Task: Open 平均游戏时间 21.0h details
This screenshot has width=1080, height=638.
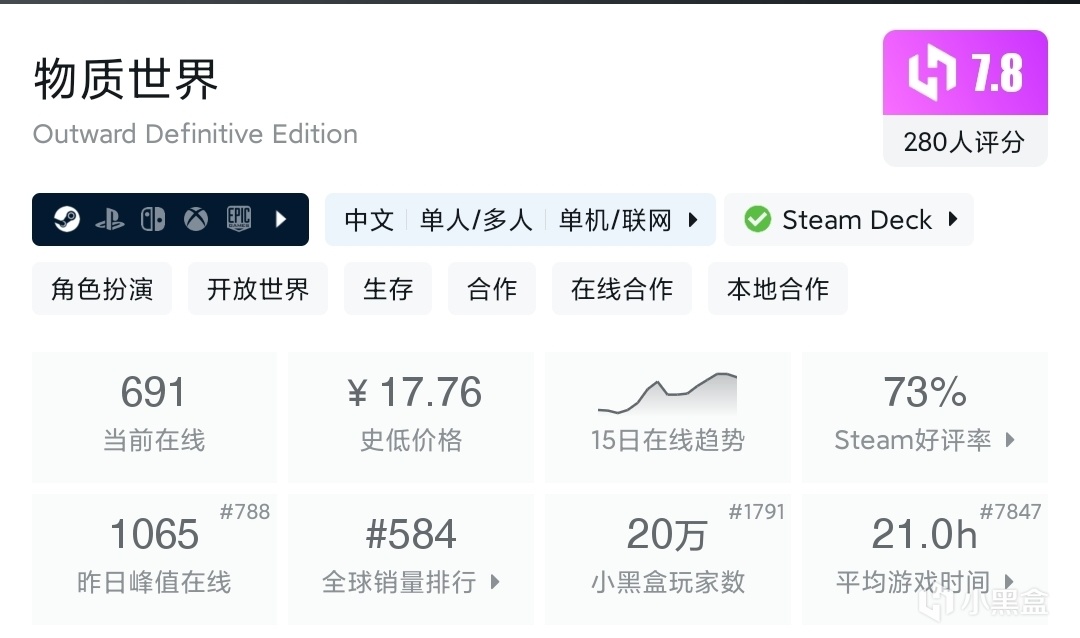Action: [925, 558]
